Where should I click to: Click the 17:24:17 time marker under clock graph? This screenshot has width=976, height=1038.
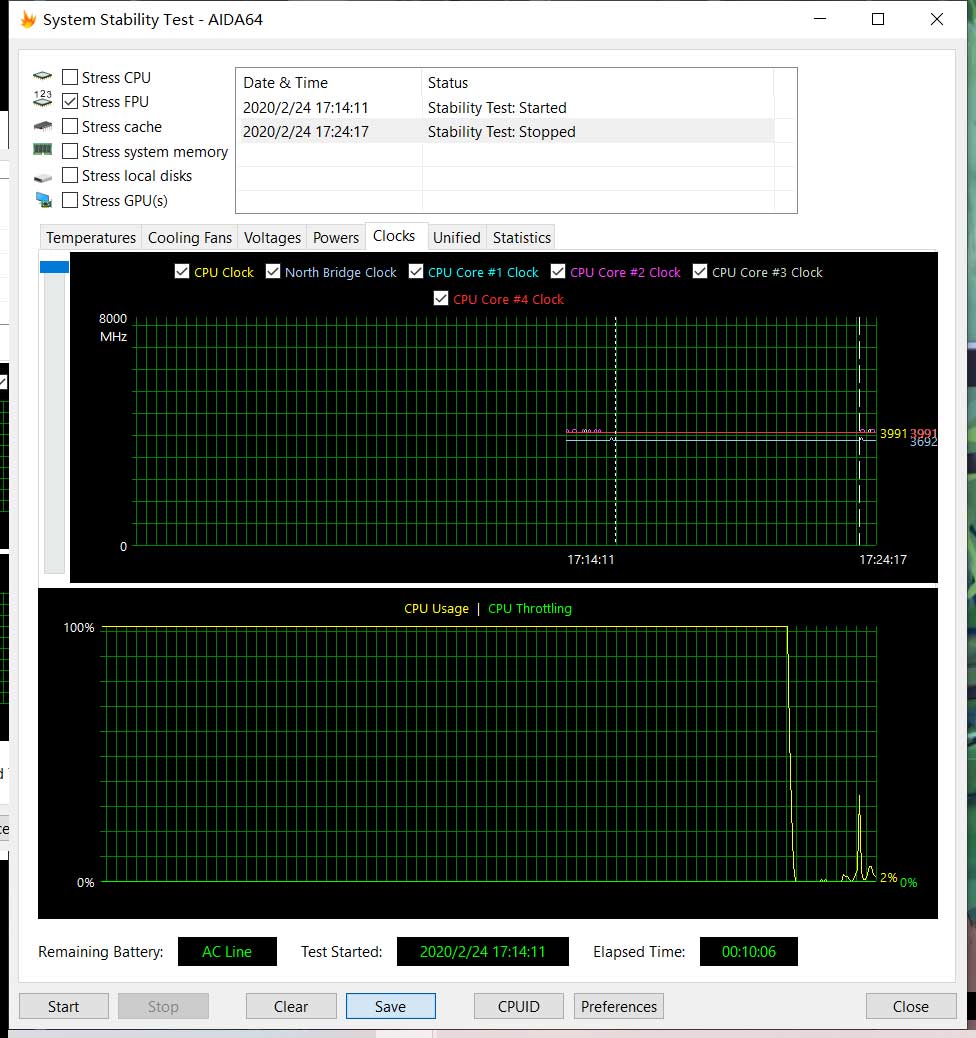point(883,559)
